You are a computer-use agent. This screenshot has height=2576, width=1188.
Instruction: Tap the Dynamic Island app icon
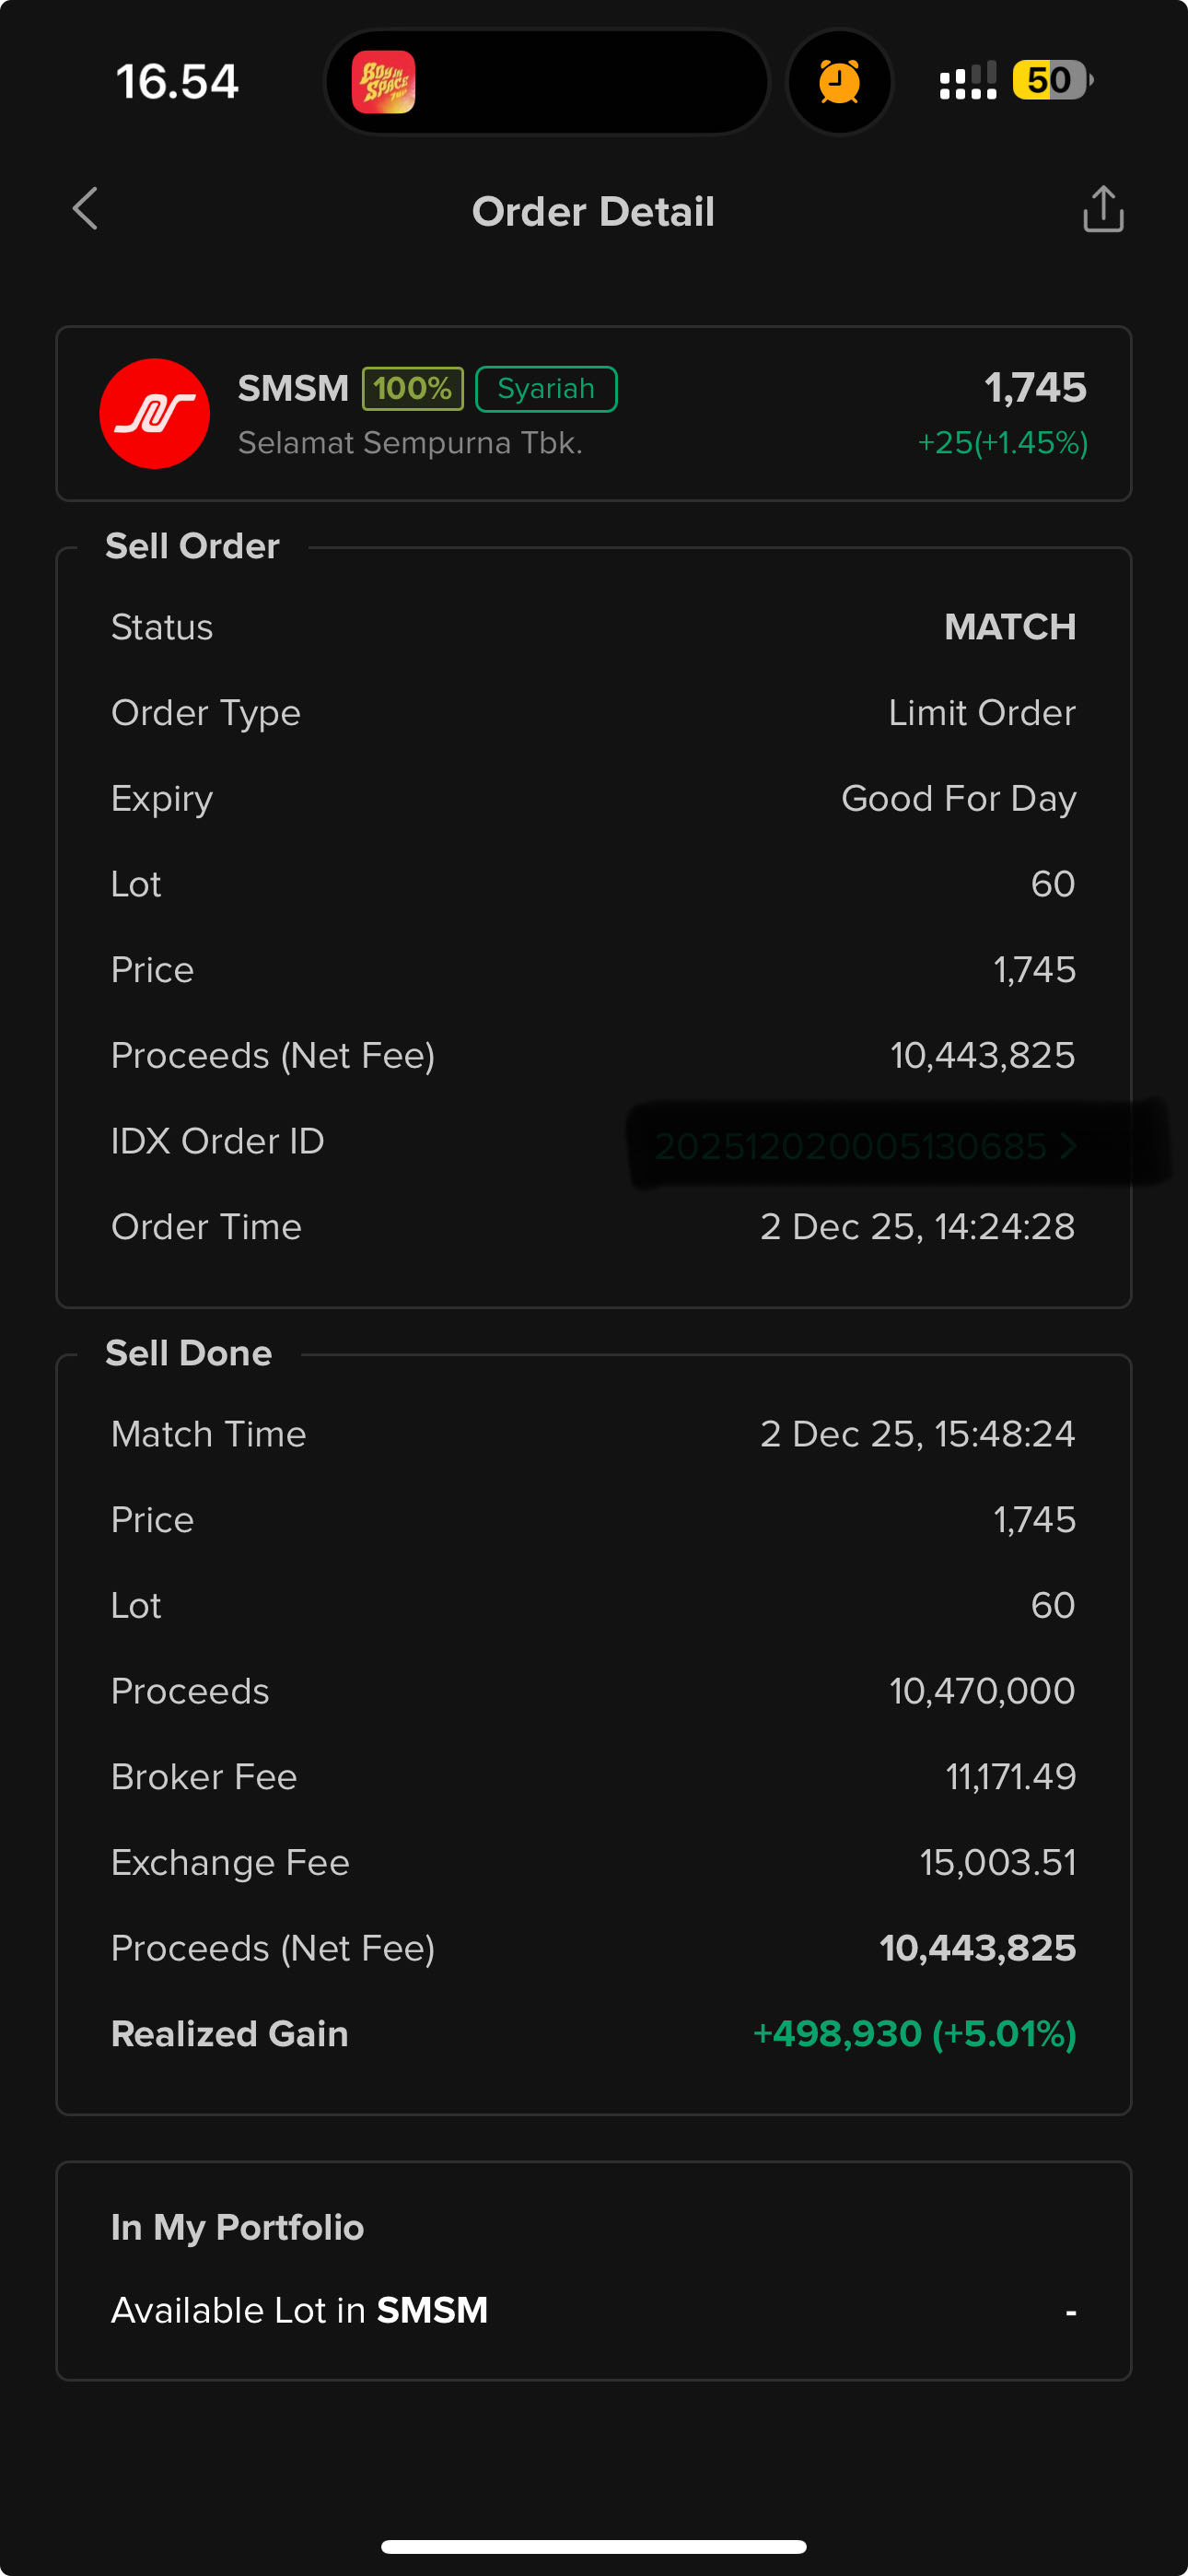384,82
